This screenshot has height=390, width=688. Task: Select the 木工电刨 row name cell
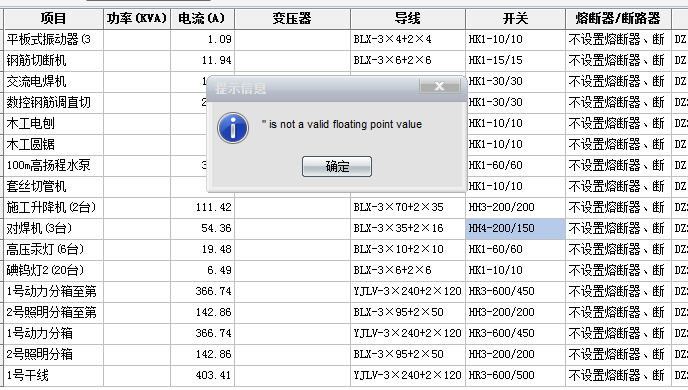pyautogui.click(x=54, y=124)
